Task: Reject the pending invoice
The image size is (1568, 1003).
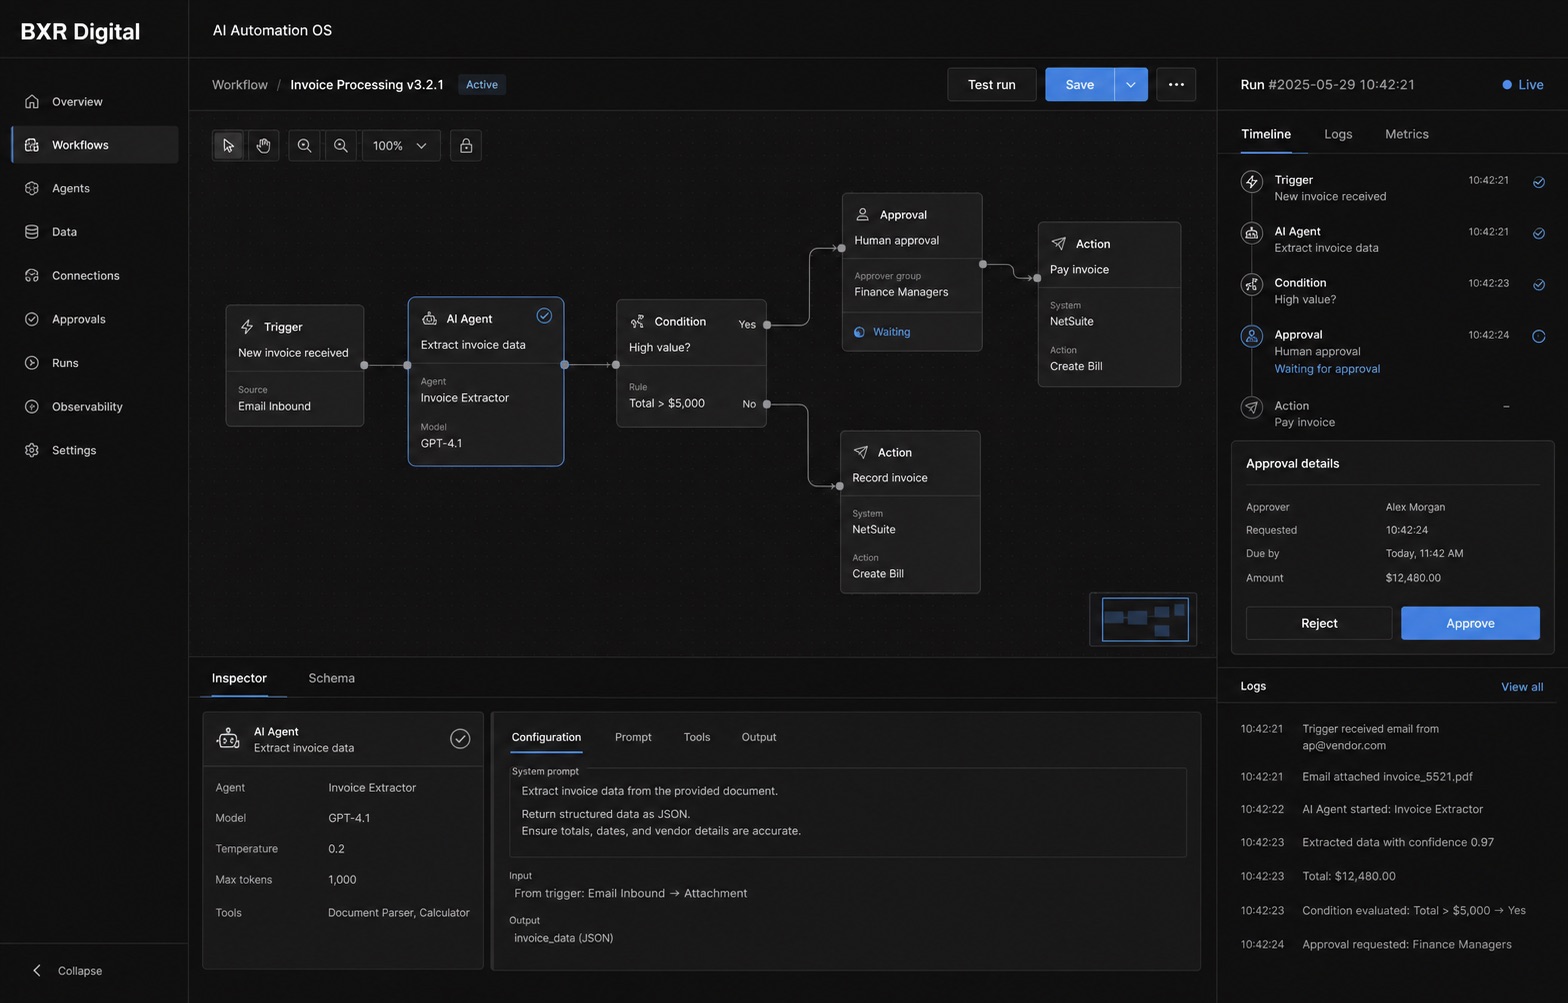Action: point(1319,623)
